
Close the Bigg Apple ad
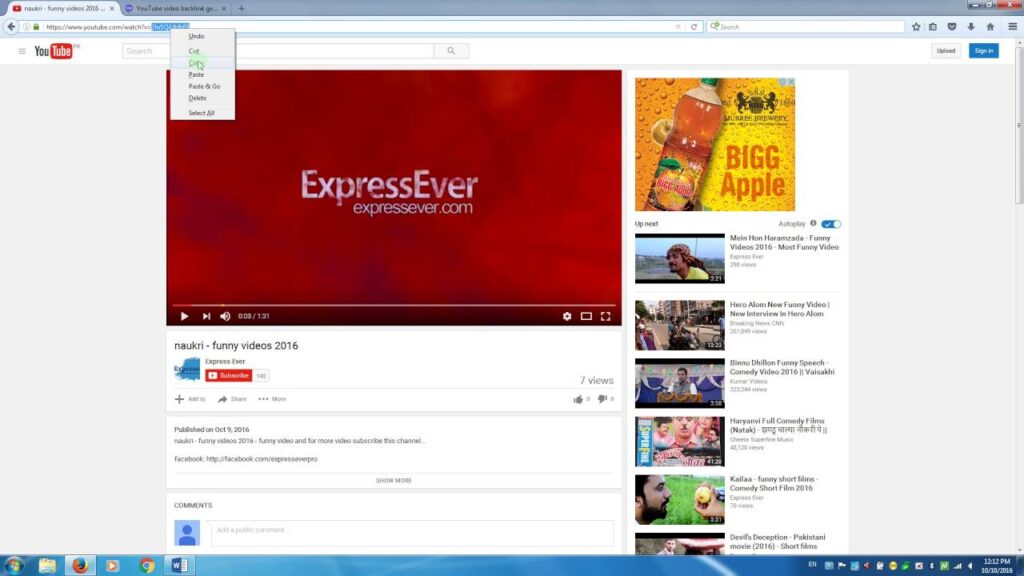(791, 82)
